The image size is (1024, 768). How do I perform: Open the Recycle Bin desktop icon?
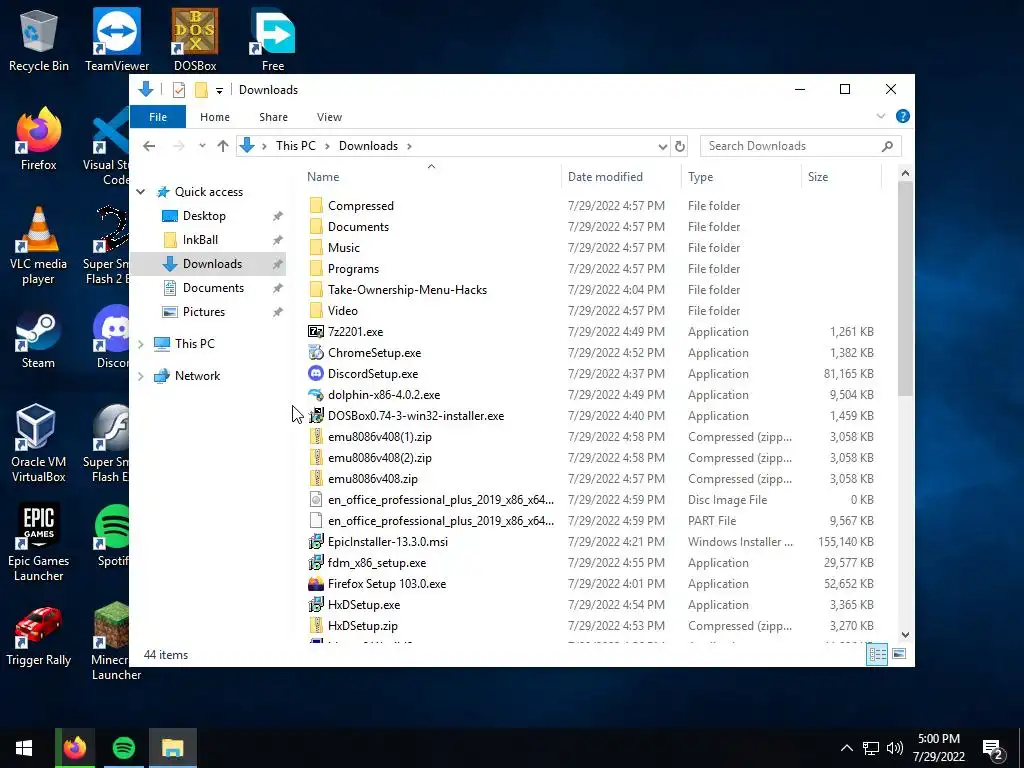(x=38, y=40)
